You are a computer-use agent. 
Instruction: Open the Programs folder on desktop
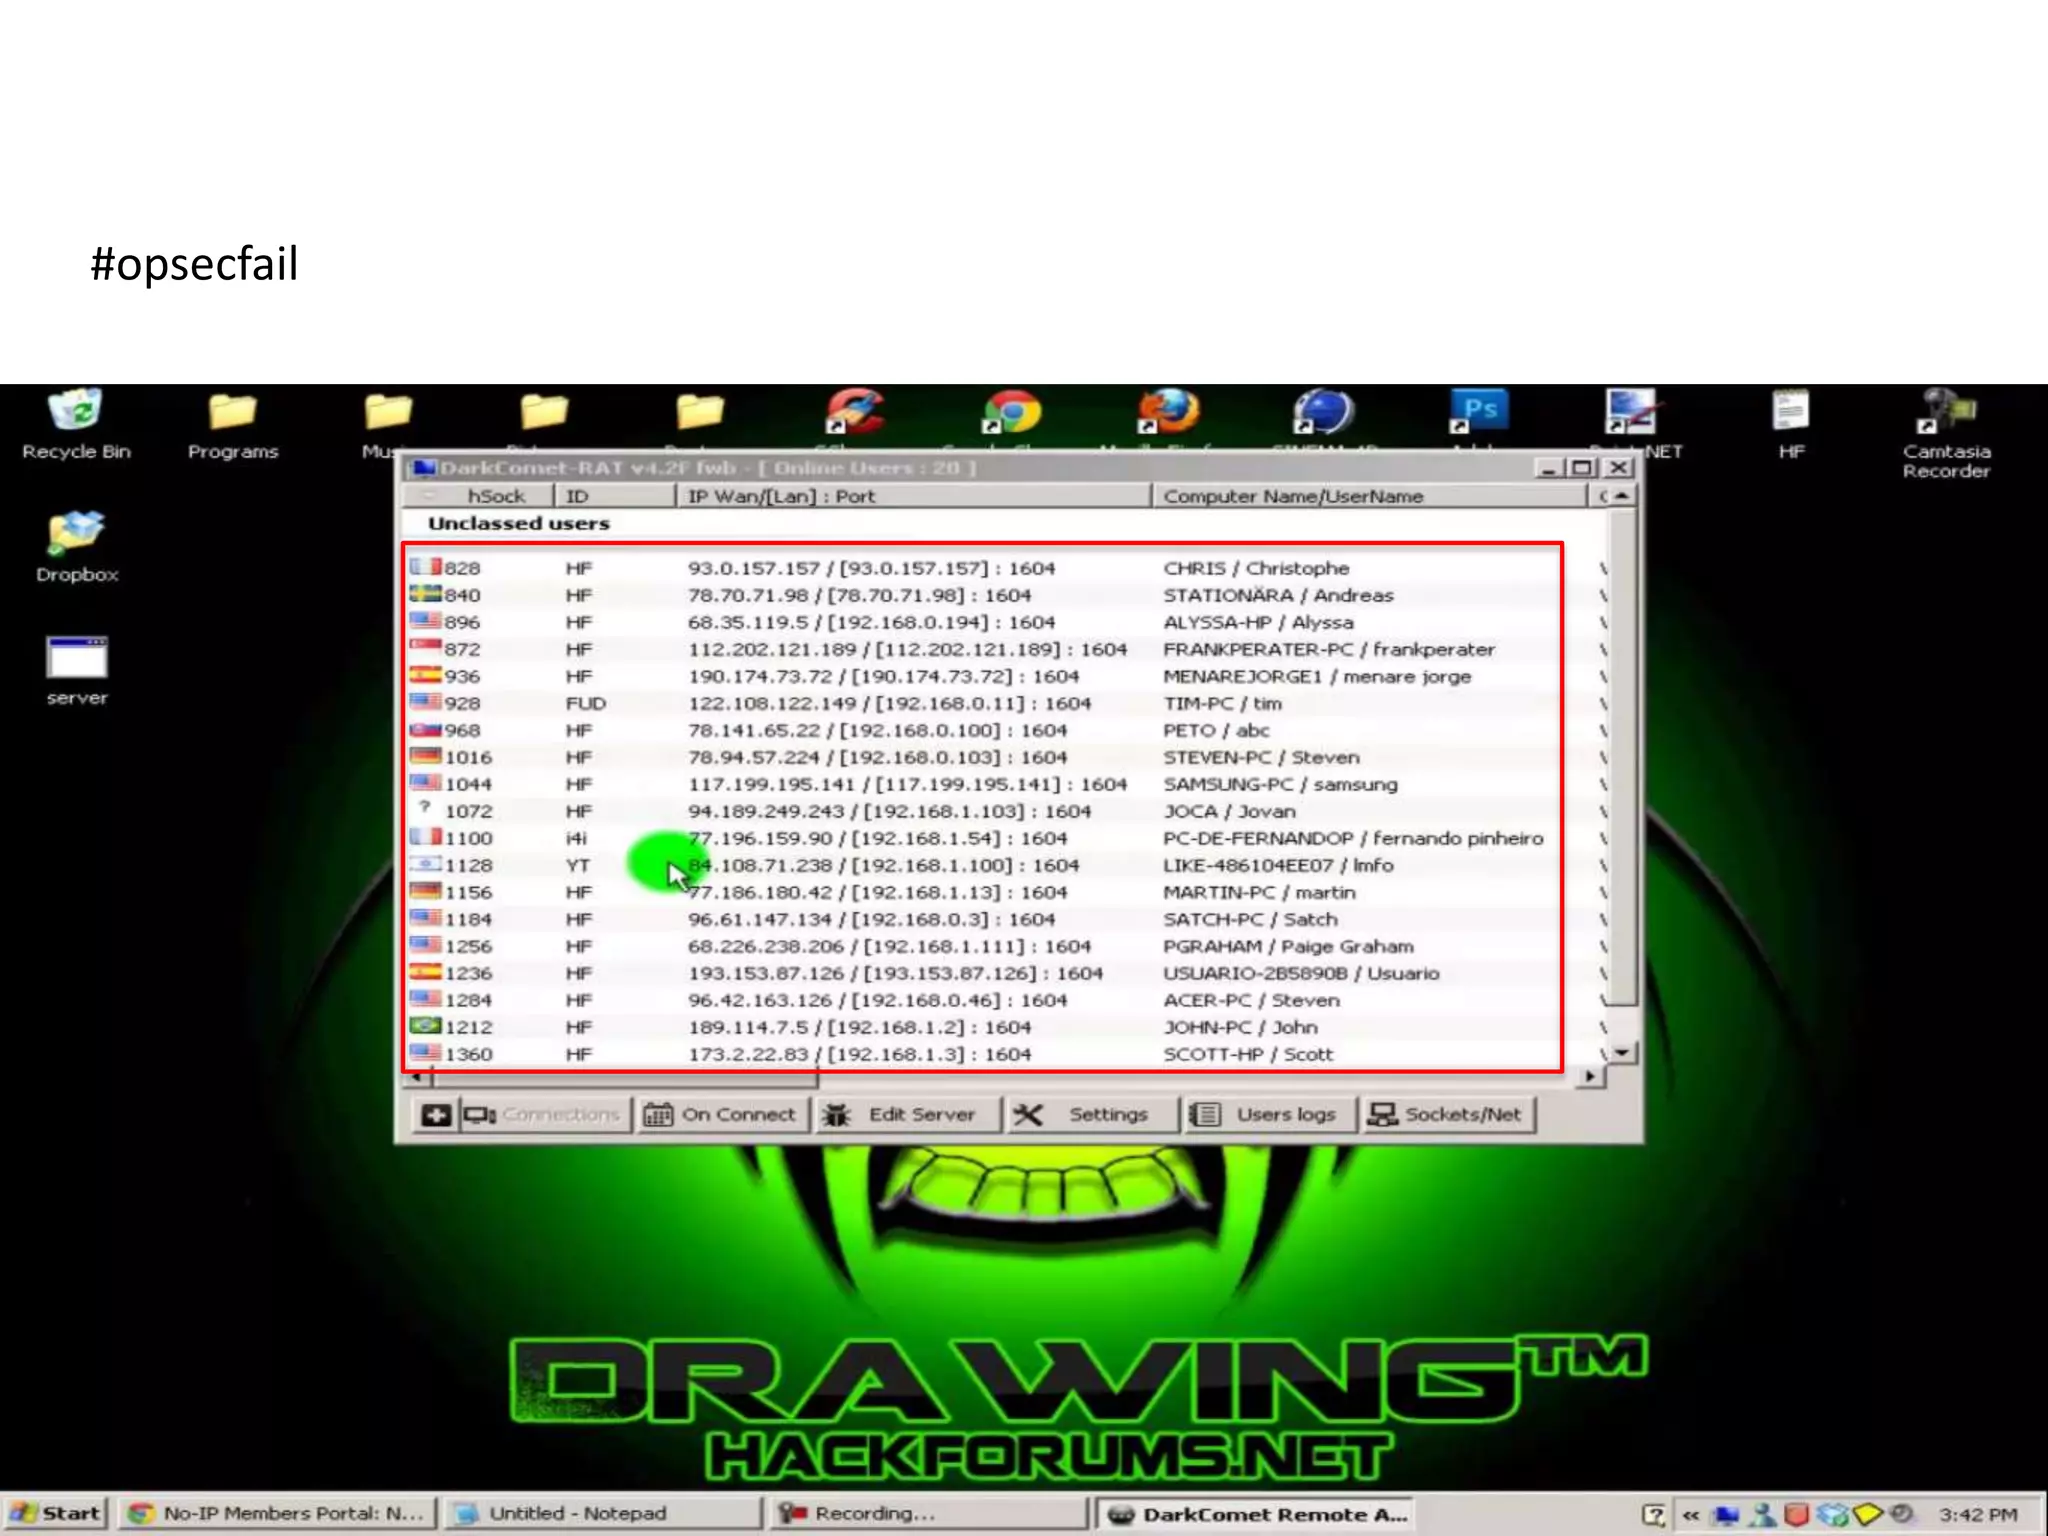(232, 424)
